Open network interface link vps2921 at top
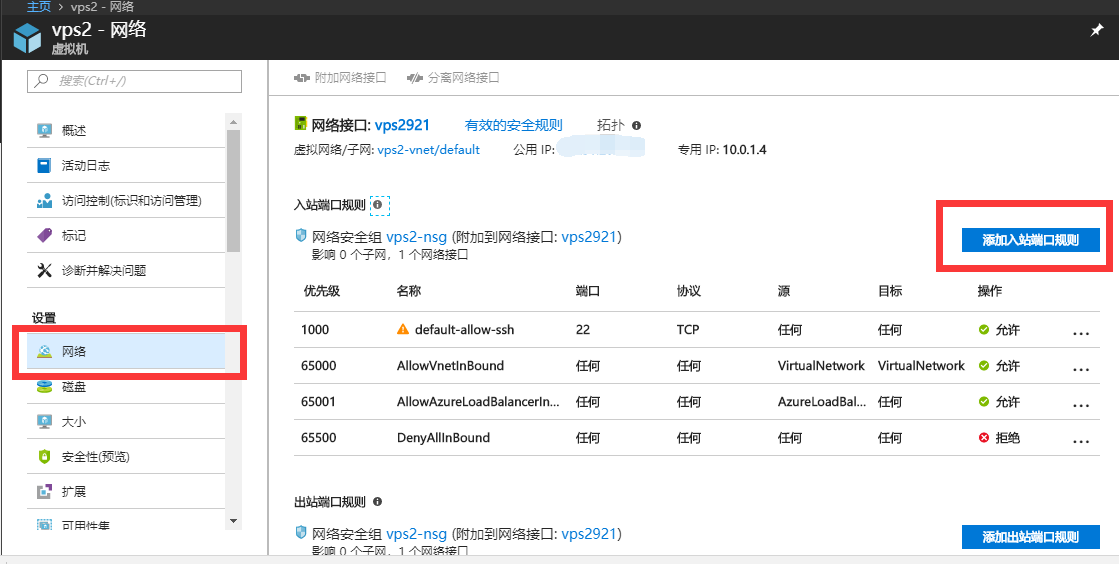 click(402, 125)
